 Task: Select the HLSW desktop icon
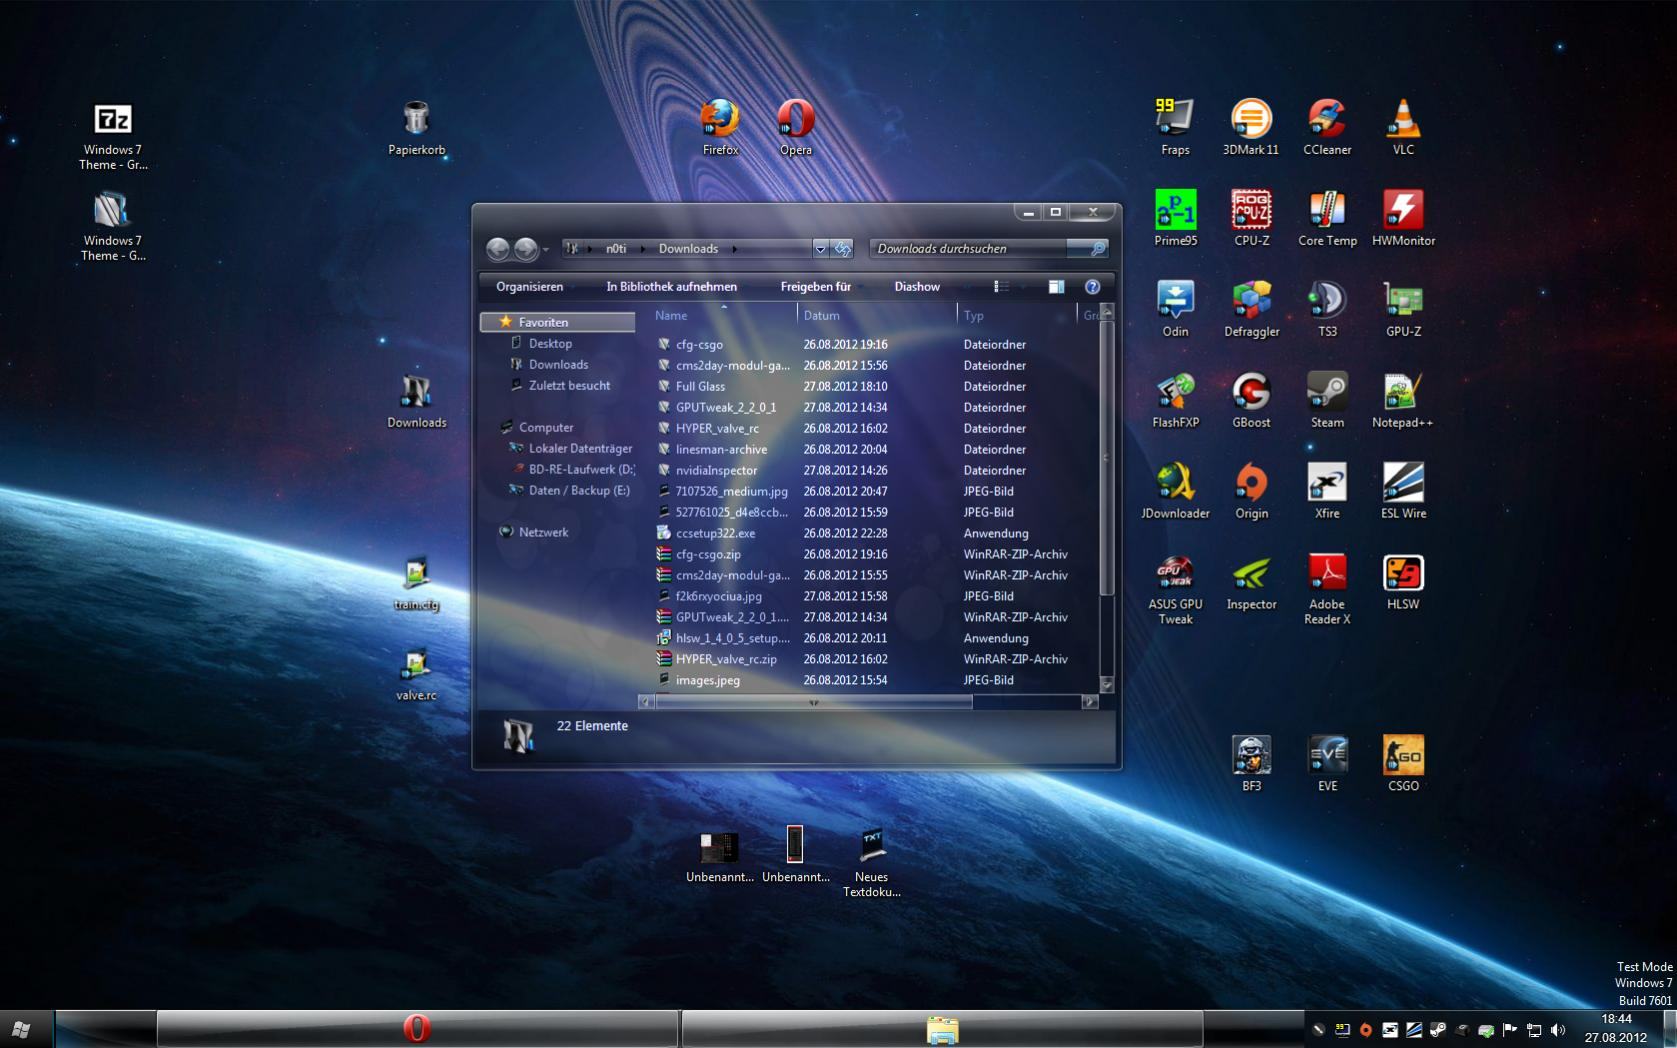[x=1403, y=582]
